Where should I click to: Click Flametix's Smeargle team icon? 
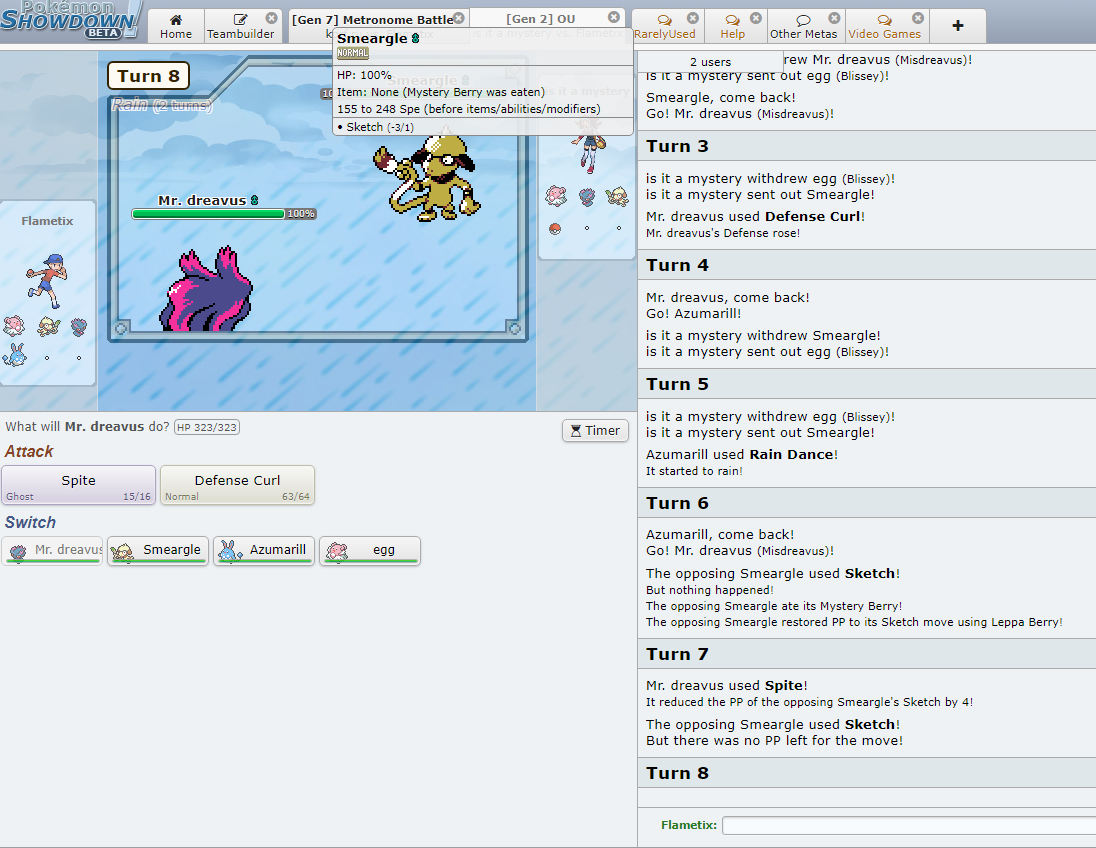tap(48, 326)
